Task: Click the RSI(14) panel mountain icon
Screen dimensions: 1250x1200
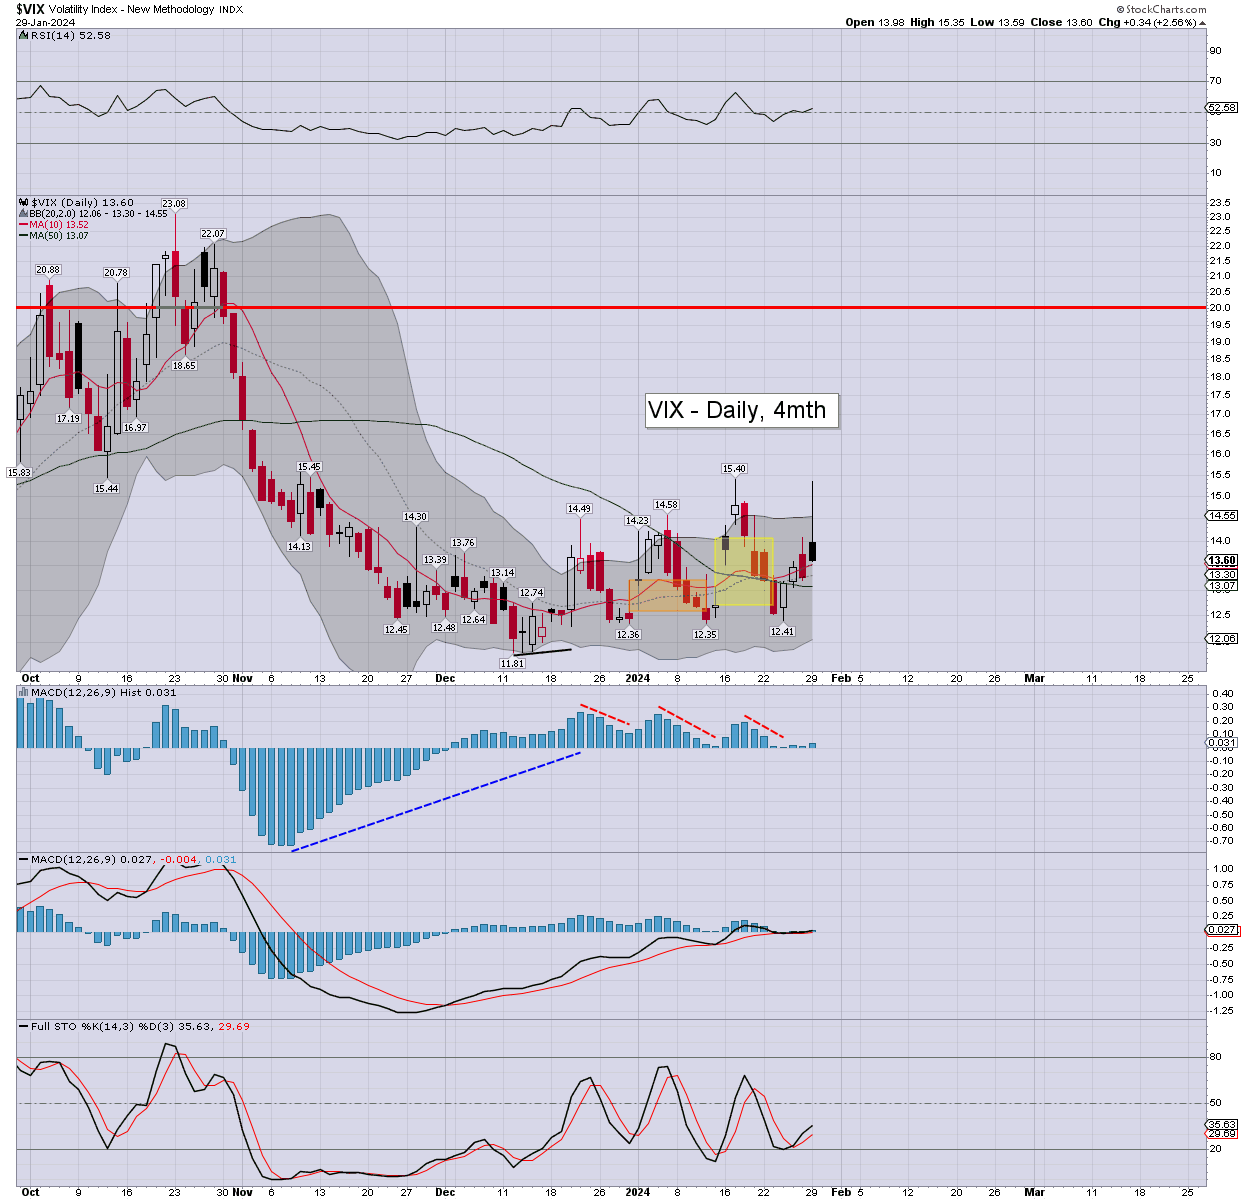Action: (22, 36)
